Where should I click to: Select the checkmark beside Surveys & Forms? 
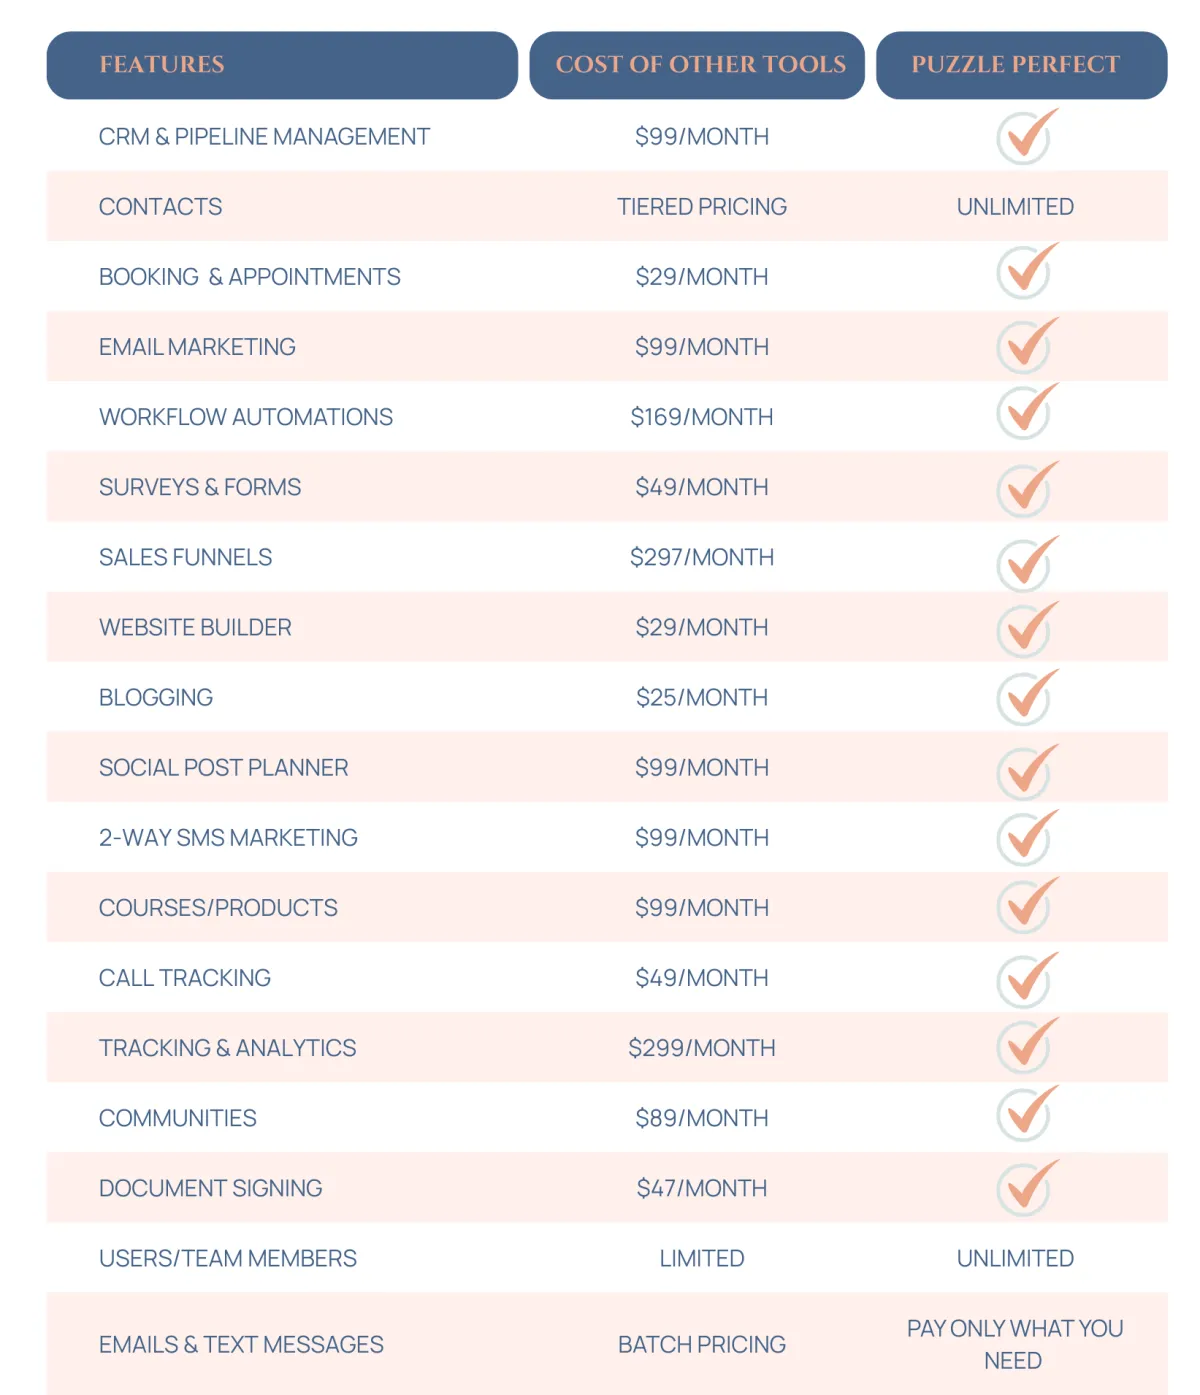tap(1027, 489)
